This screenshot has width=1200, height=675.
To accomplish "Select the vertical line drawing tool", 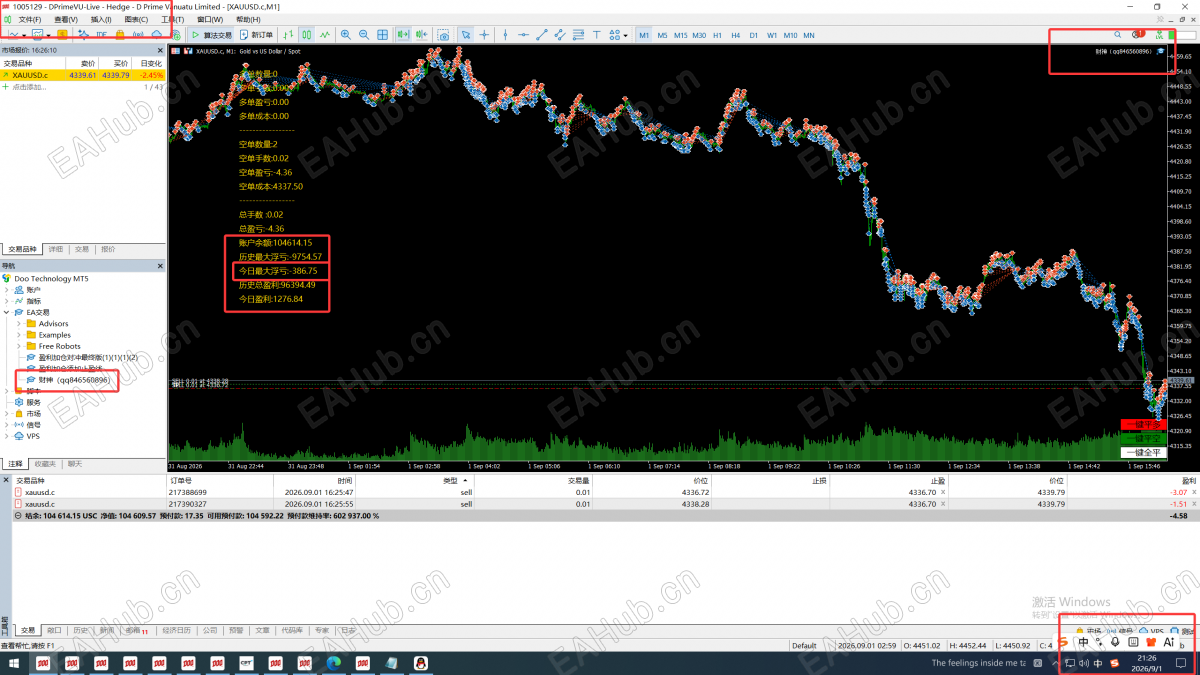I will point(505,35).
